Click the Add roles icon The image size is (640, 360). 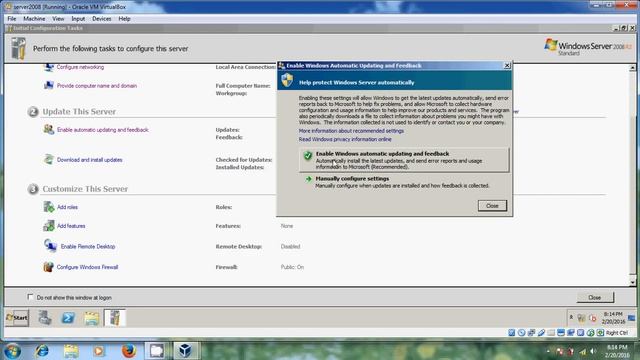(49, 207)
